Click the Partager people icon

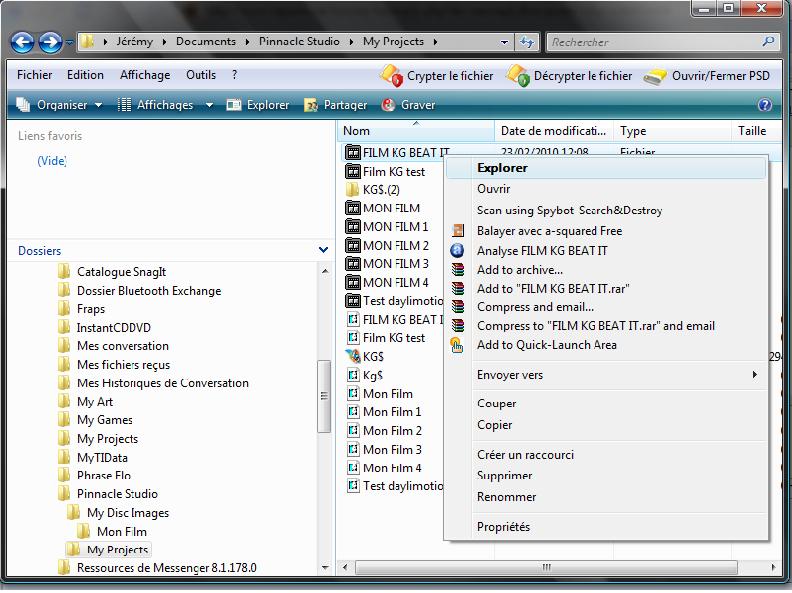311,105
